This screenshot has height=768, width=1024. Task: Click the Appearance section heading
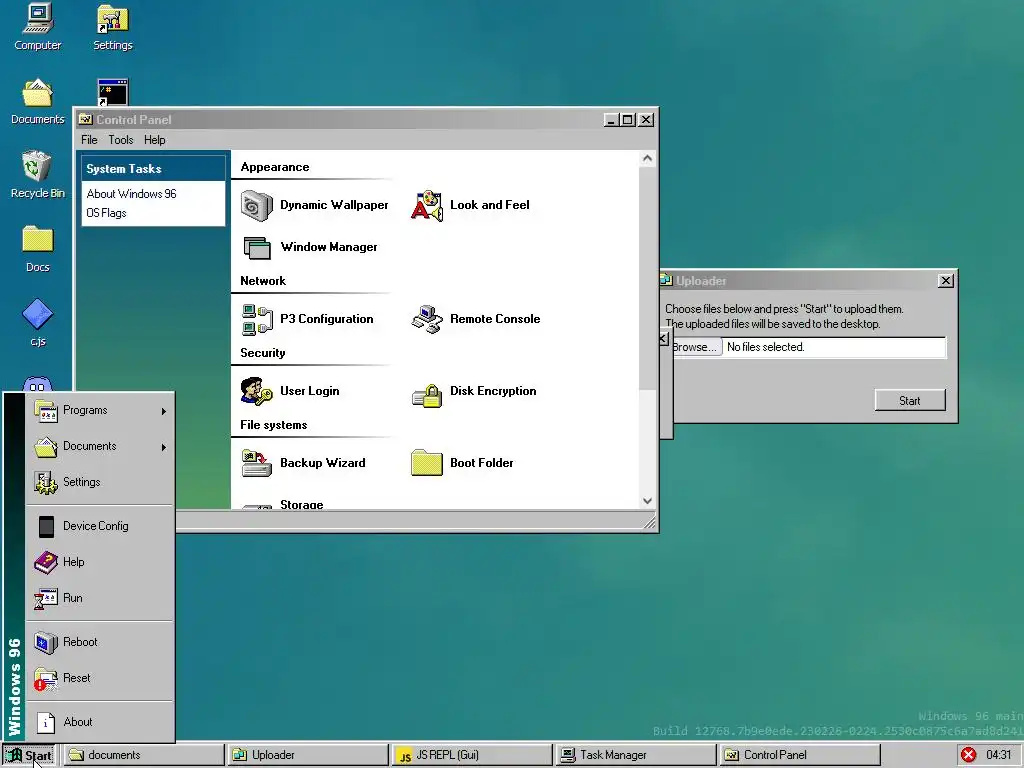coord(275,167)
